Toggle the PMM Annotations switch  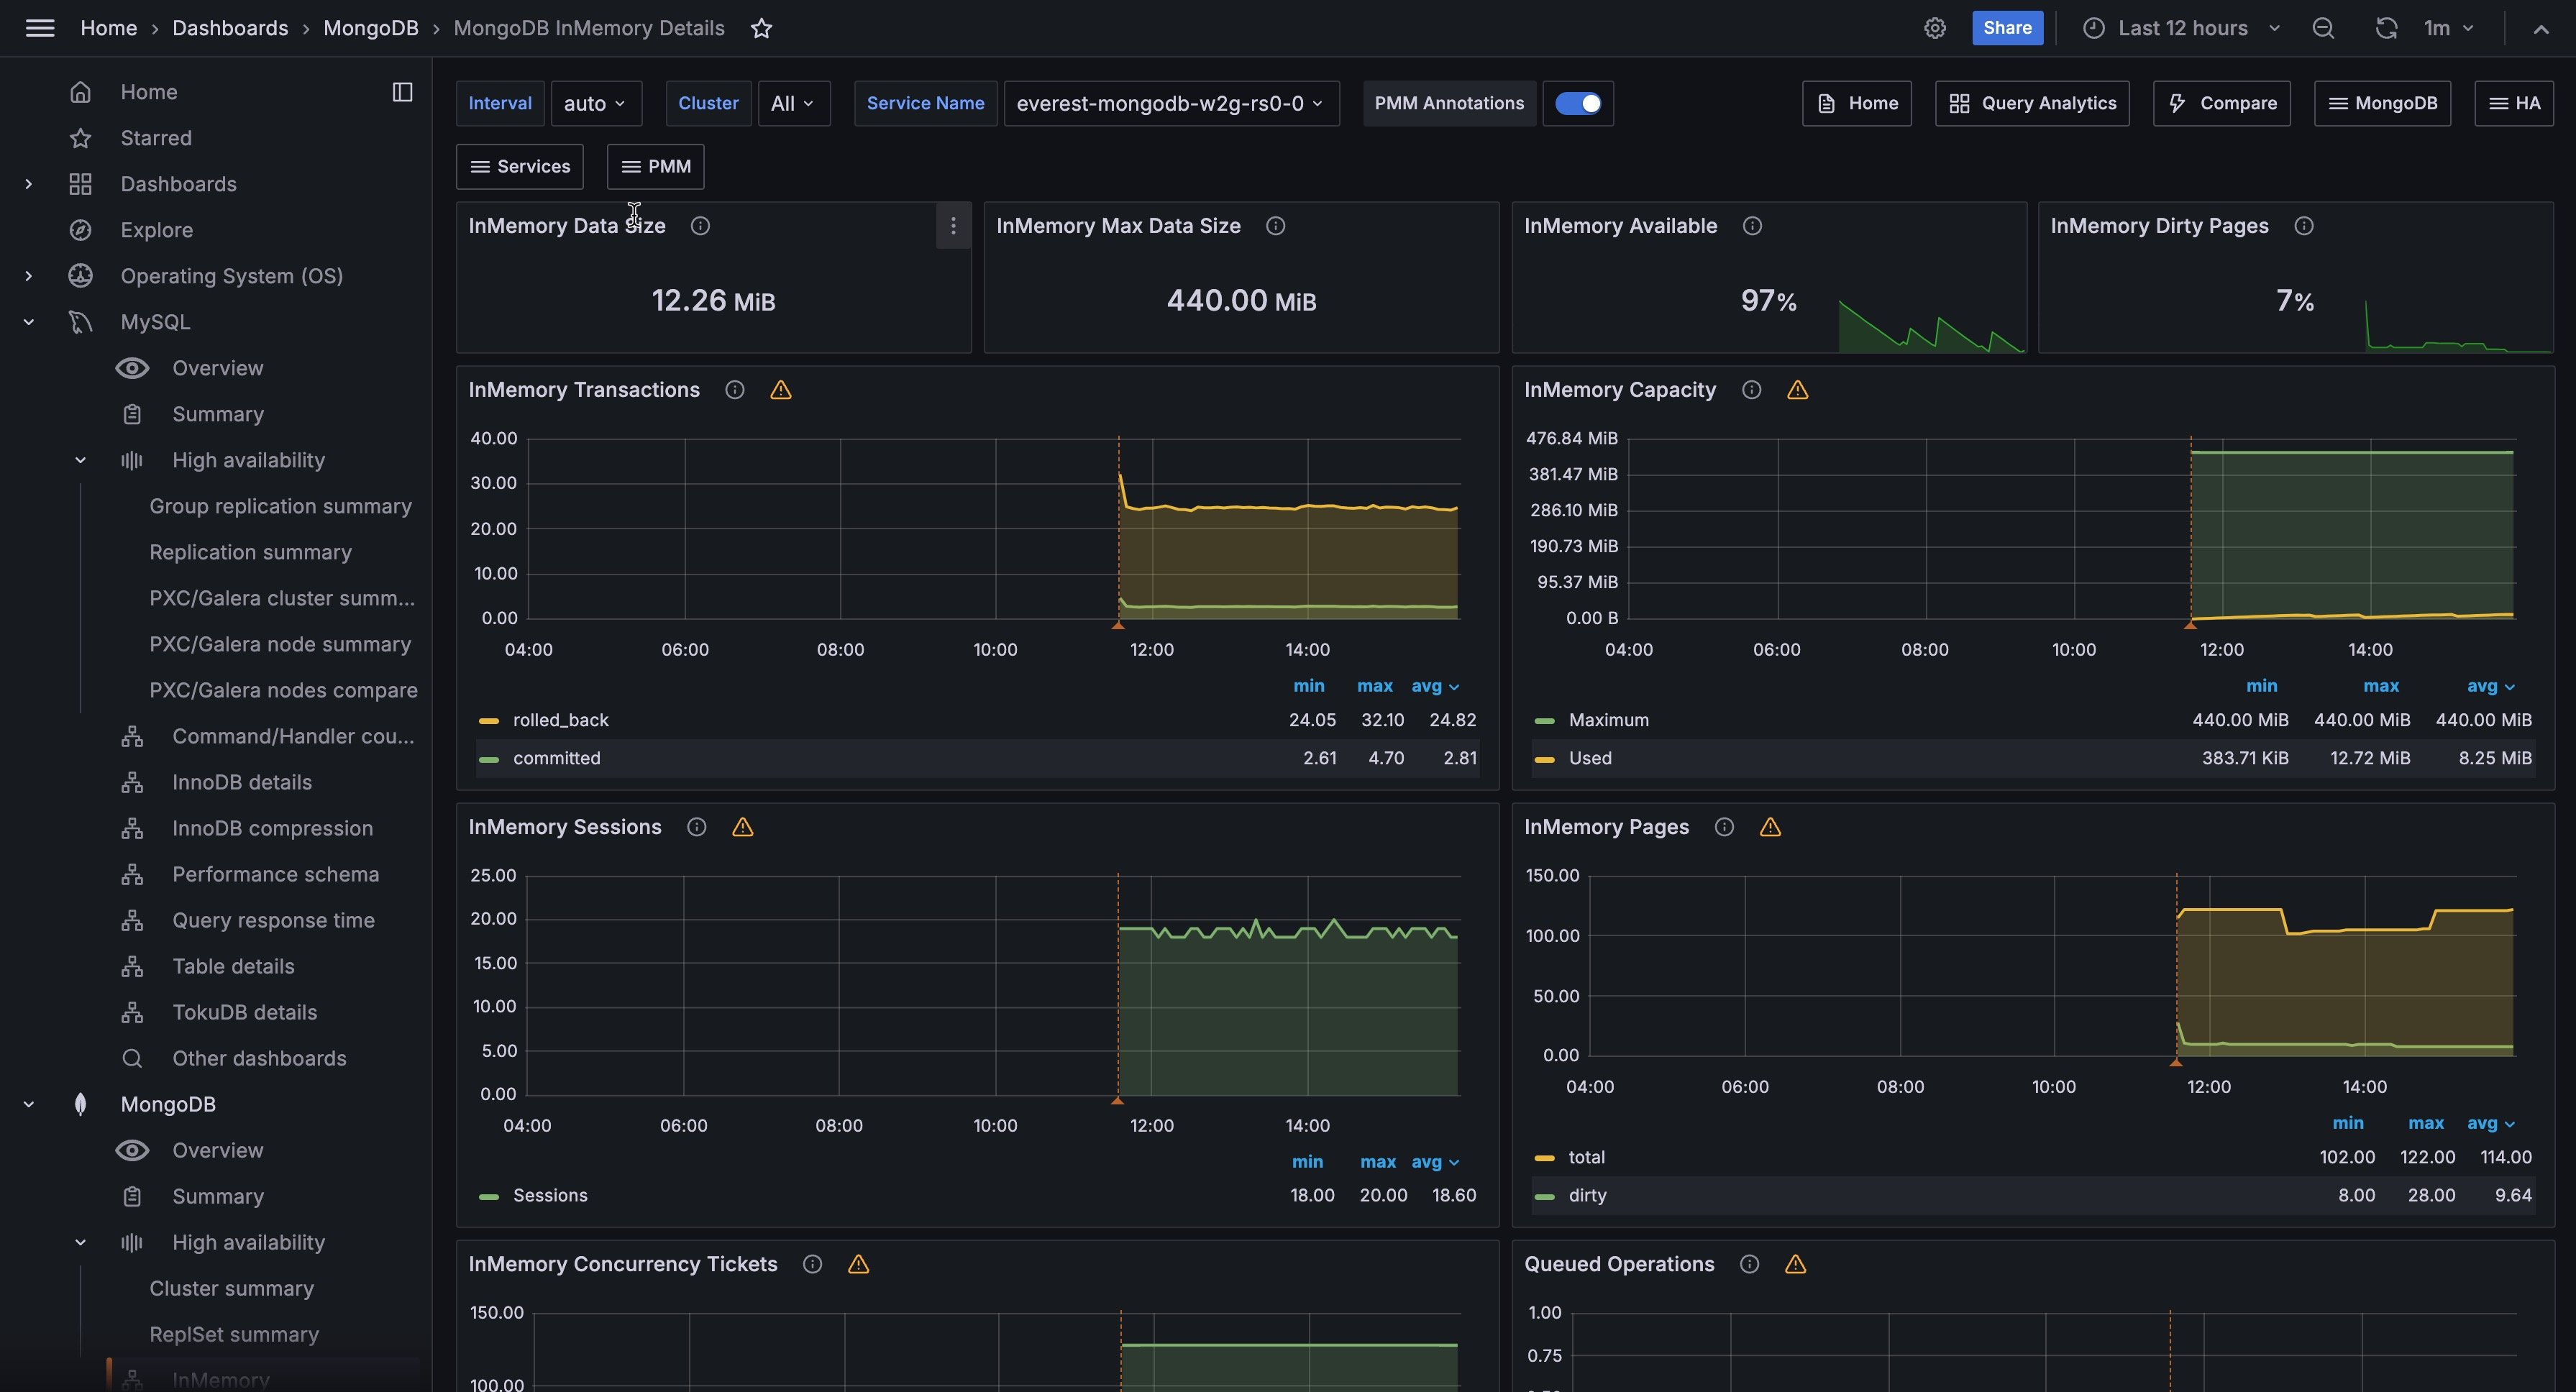click(1577, 103)
